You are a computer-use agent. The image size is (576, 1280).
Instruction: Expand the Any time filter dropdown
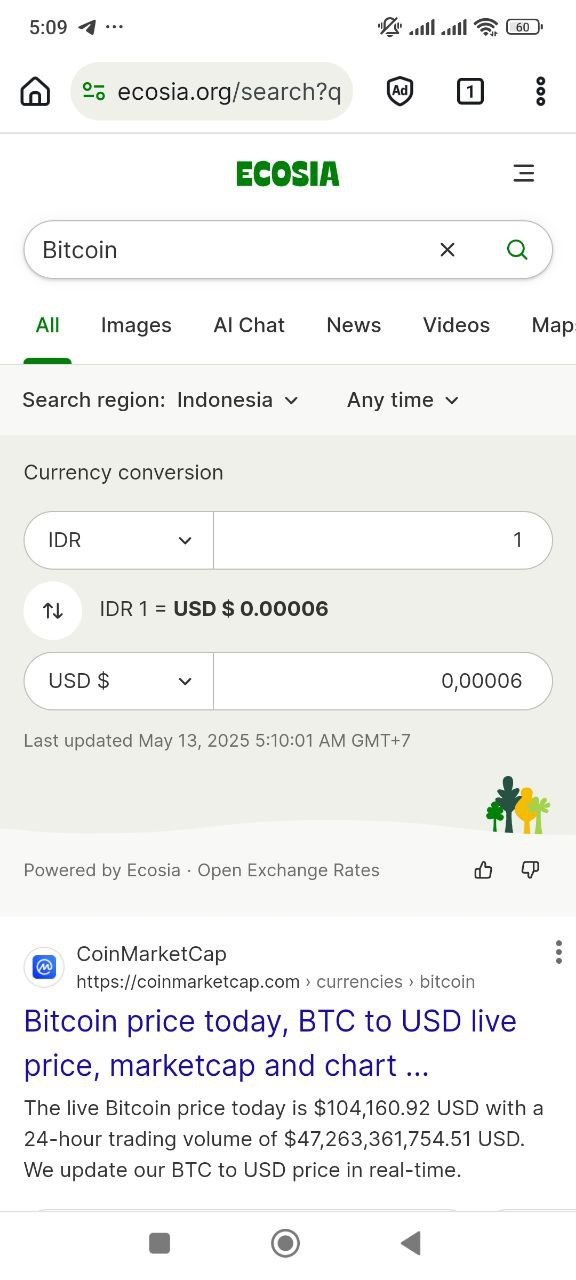coord(403,400)
